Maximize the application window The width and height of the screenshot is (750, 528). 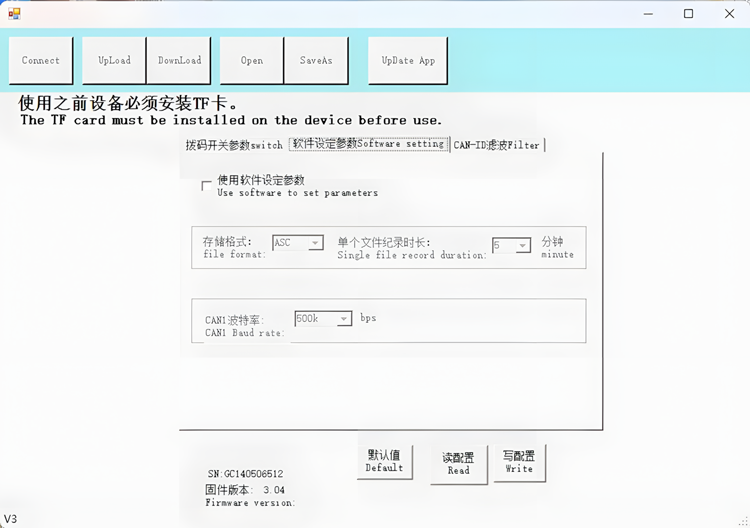coord(688,14)
